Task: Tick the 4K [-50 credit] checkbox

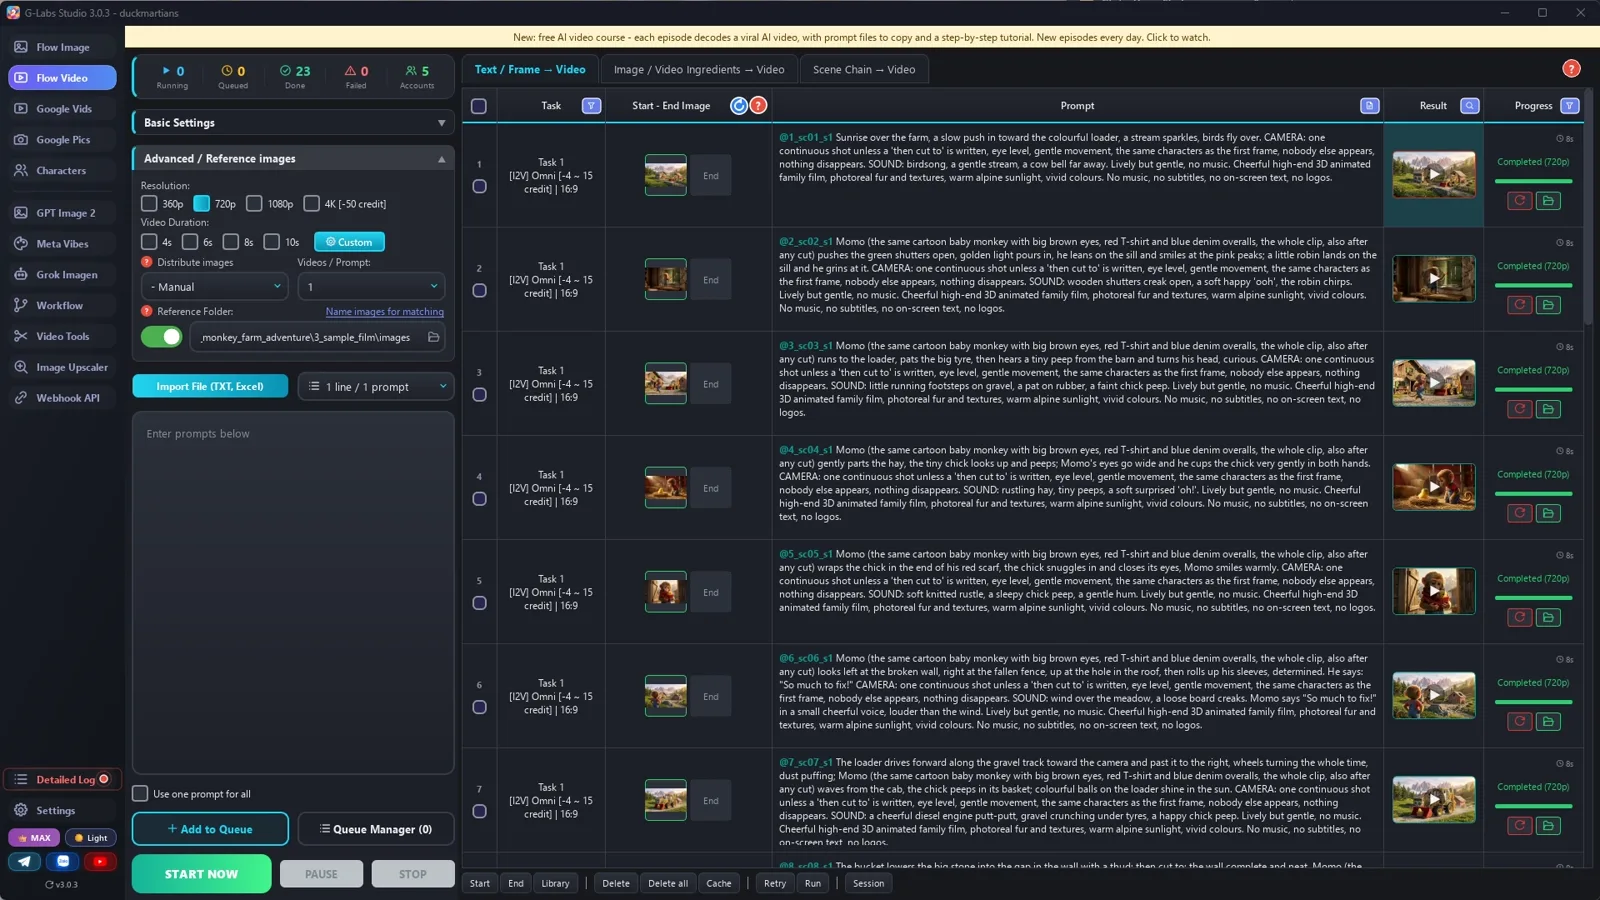Action: click(311, 204)
